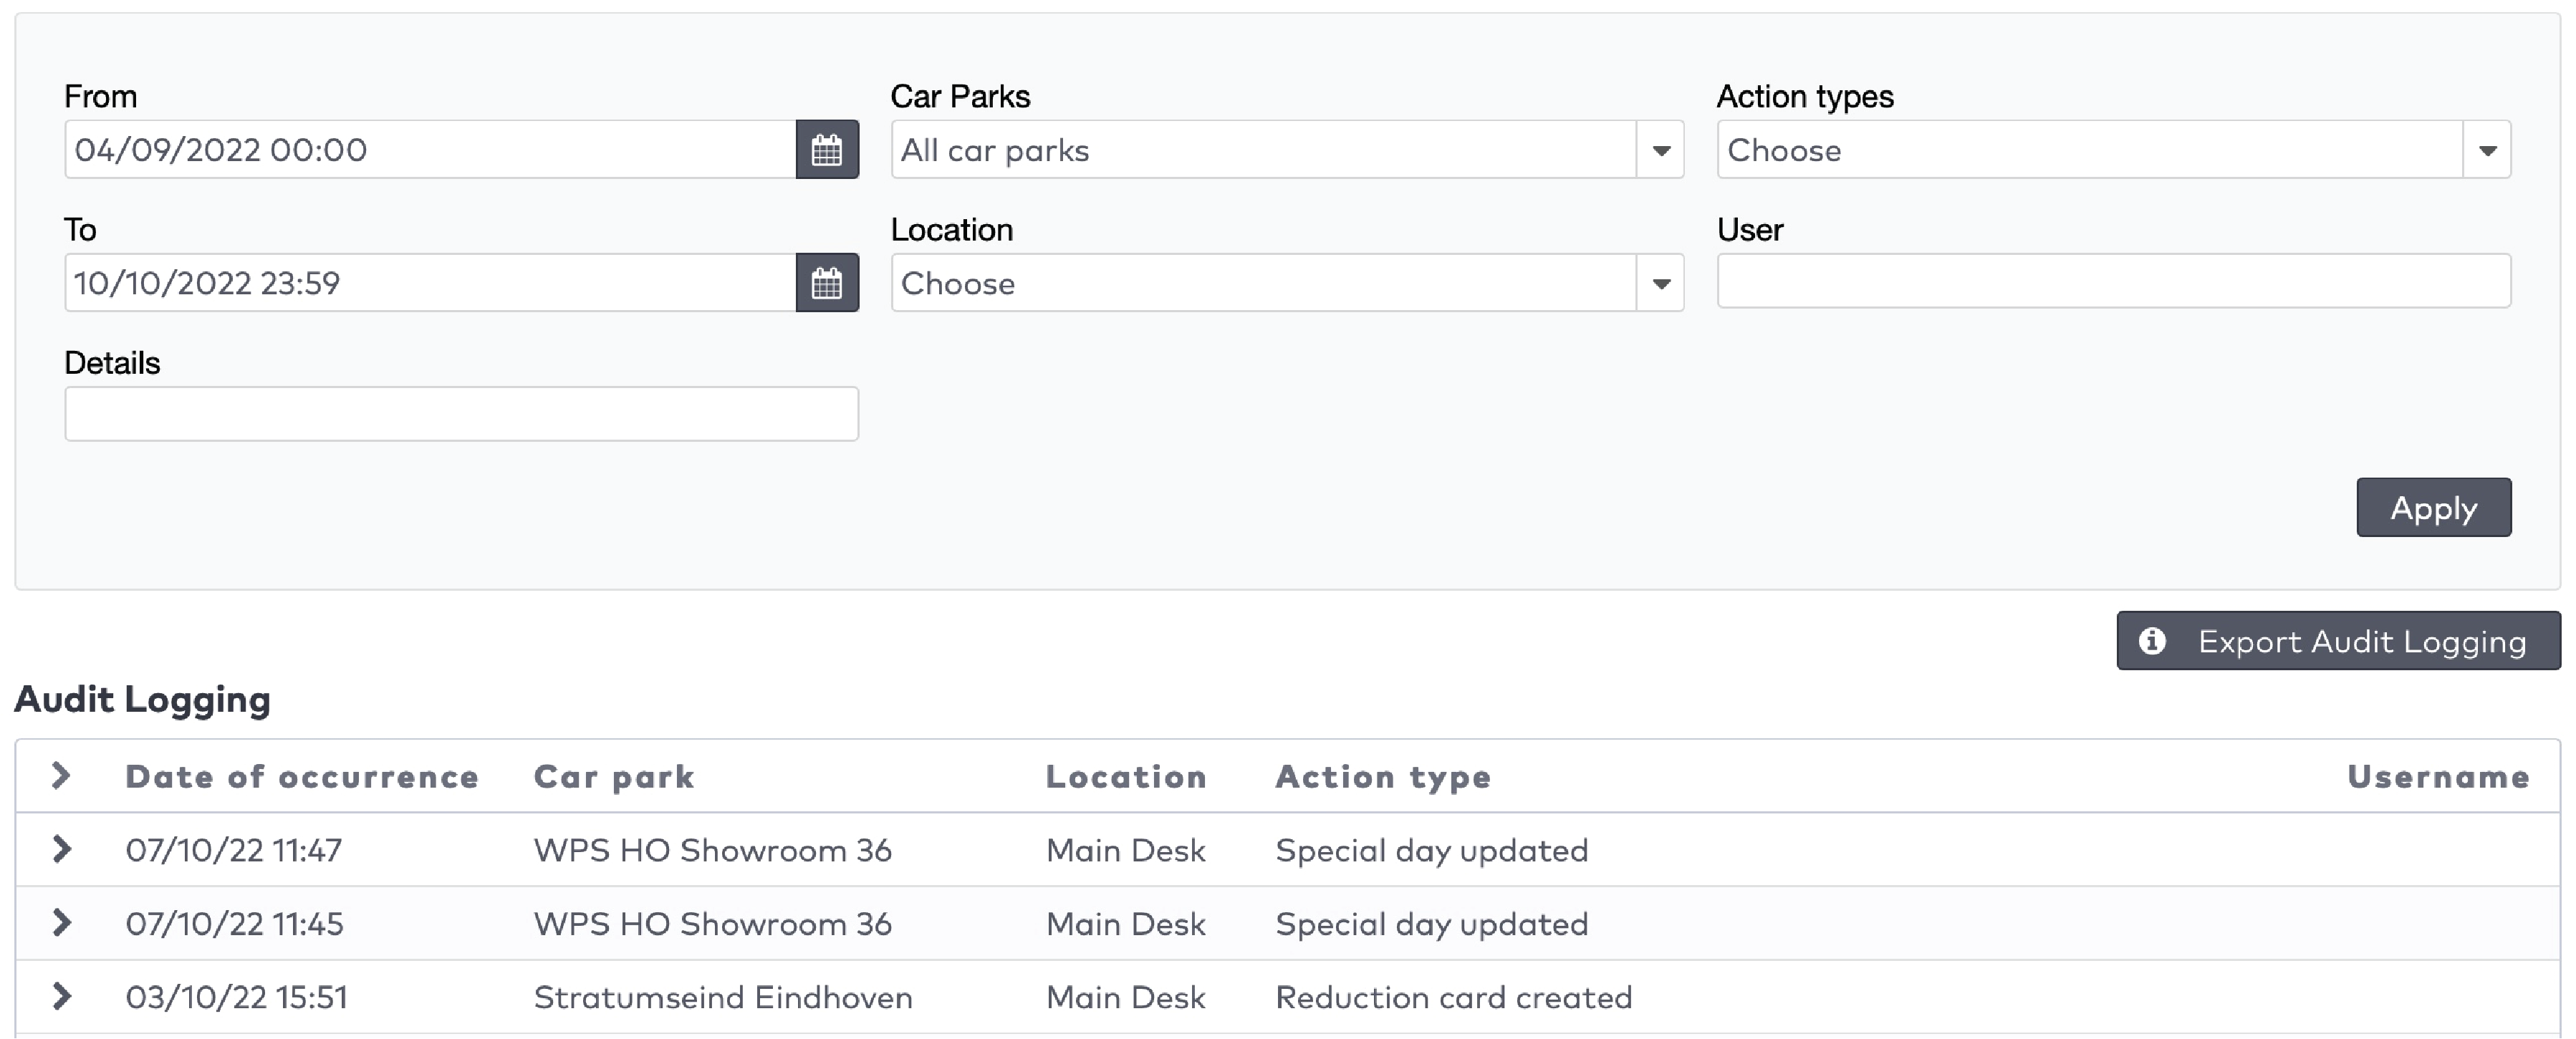The height and width of the screenshot is (1039, 2576).
Task: Open the calendar picker for the From date
Action: pyautogui.click(x=828, y=149)
